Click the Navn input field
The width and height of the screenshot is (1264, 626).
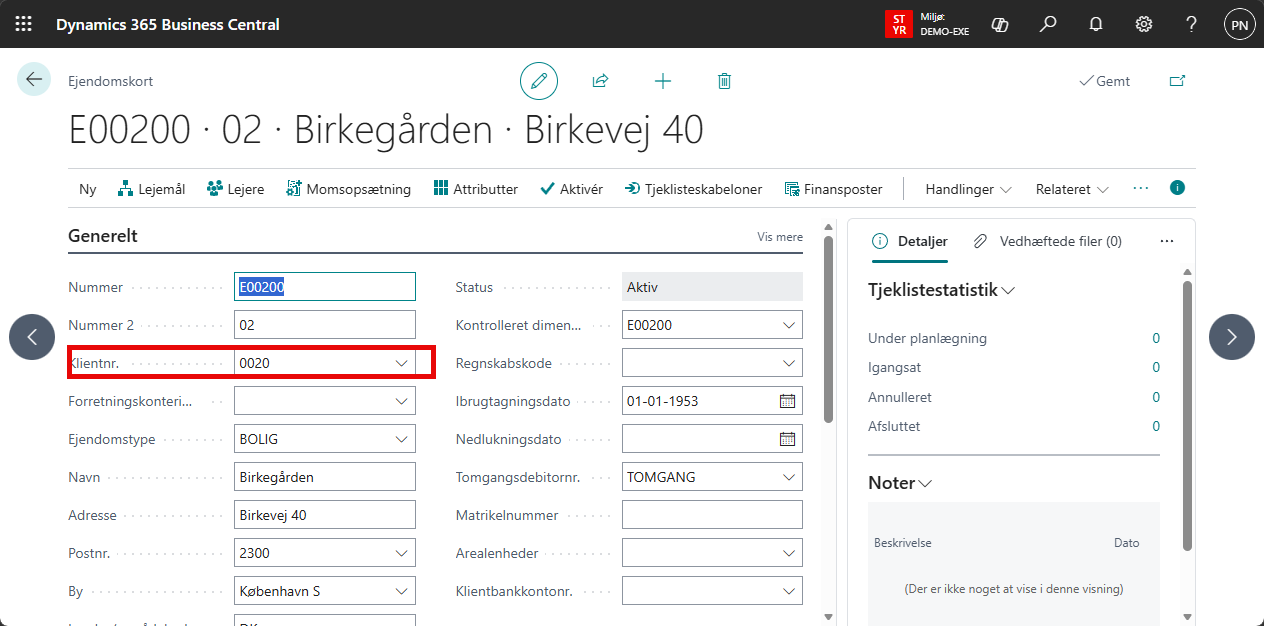click(324, 477)
